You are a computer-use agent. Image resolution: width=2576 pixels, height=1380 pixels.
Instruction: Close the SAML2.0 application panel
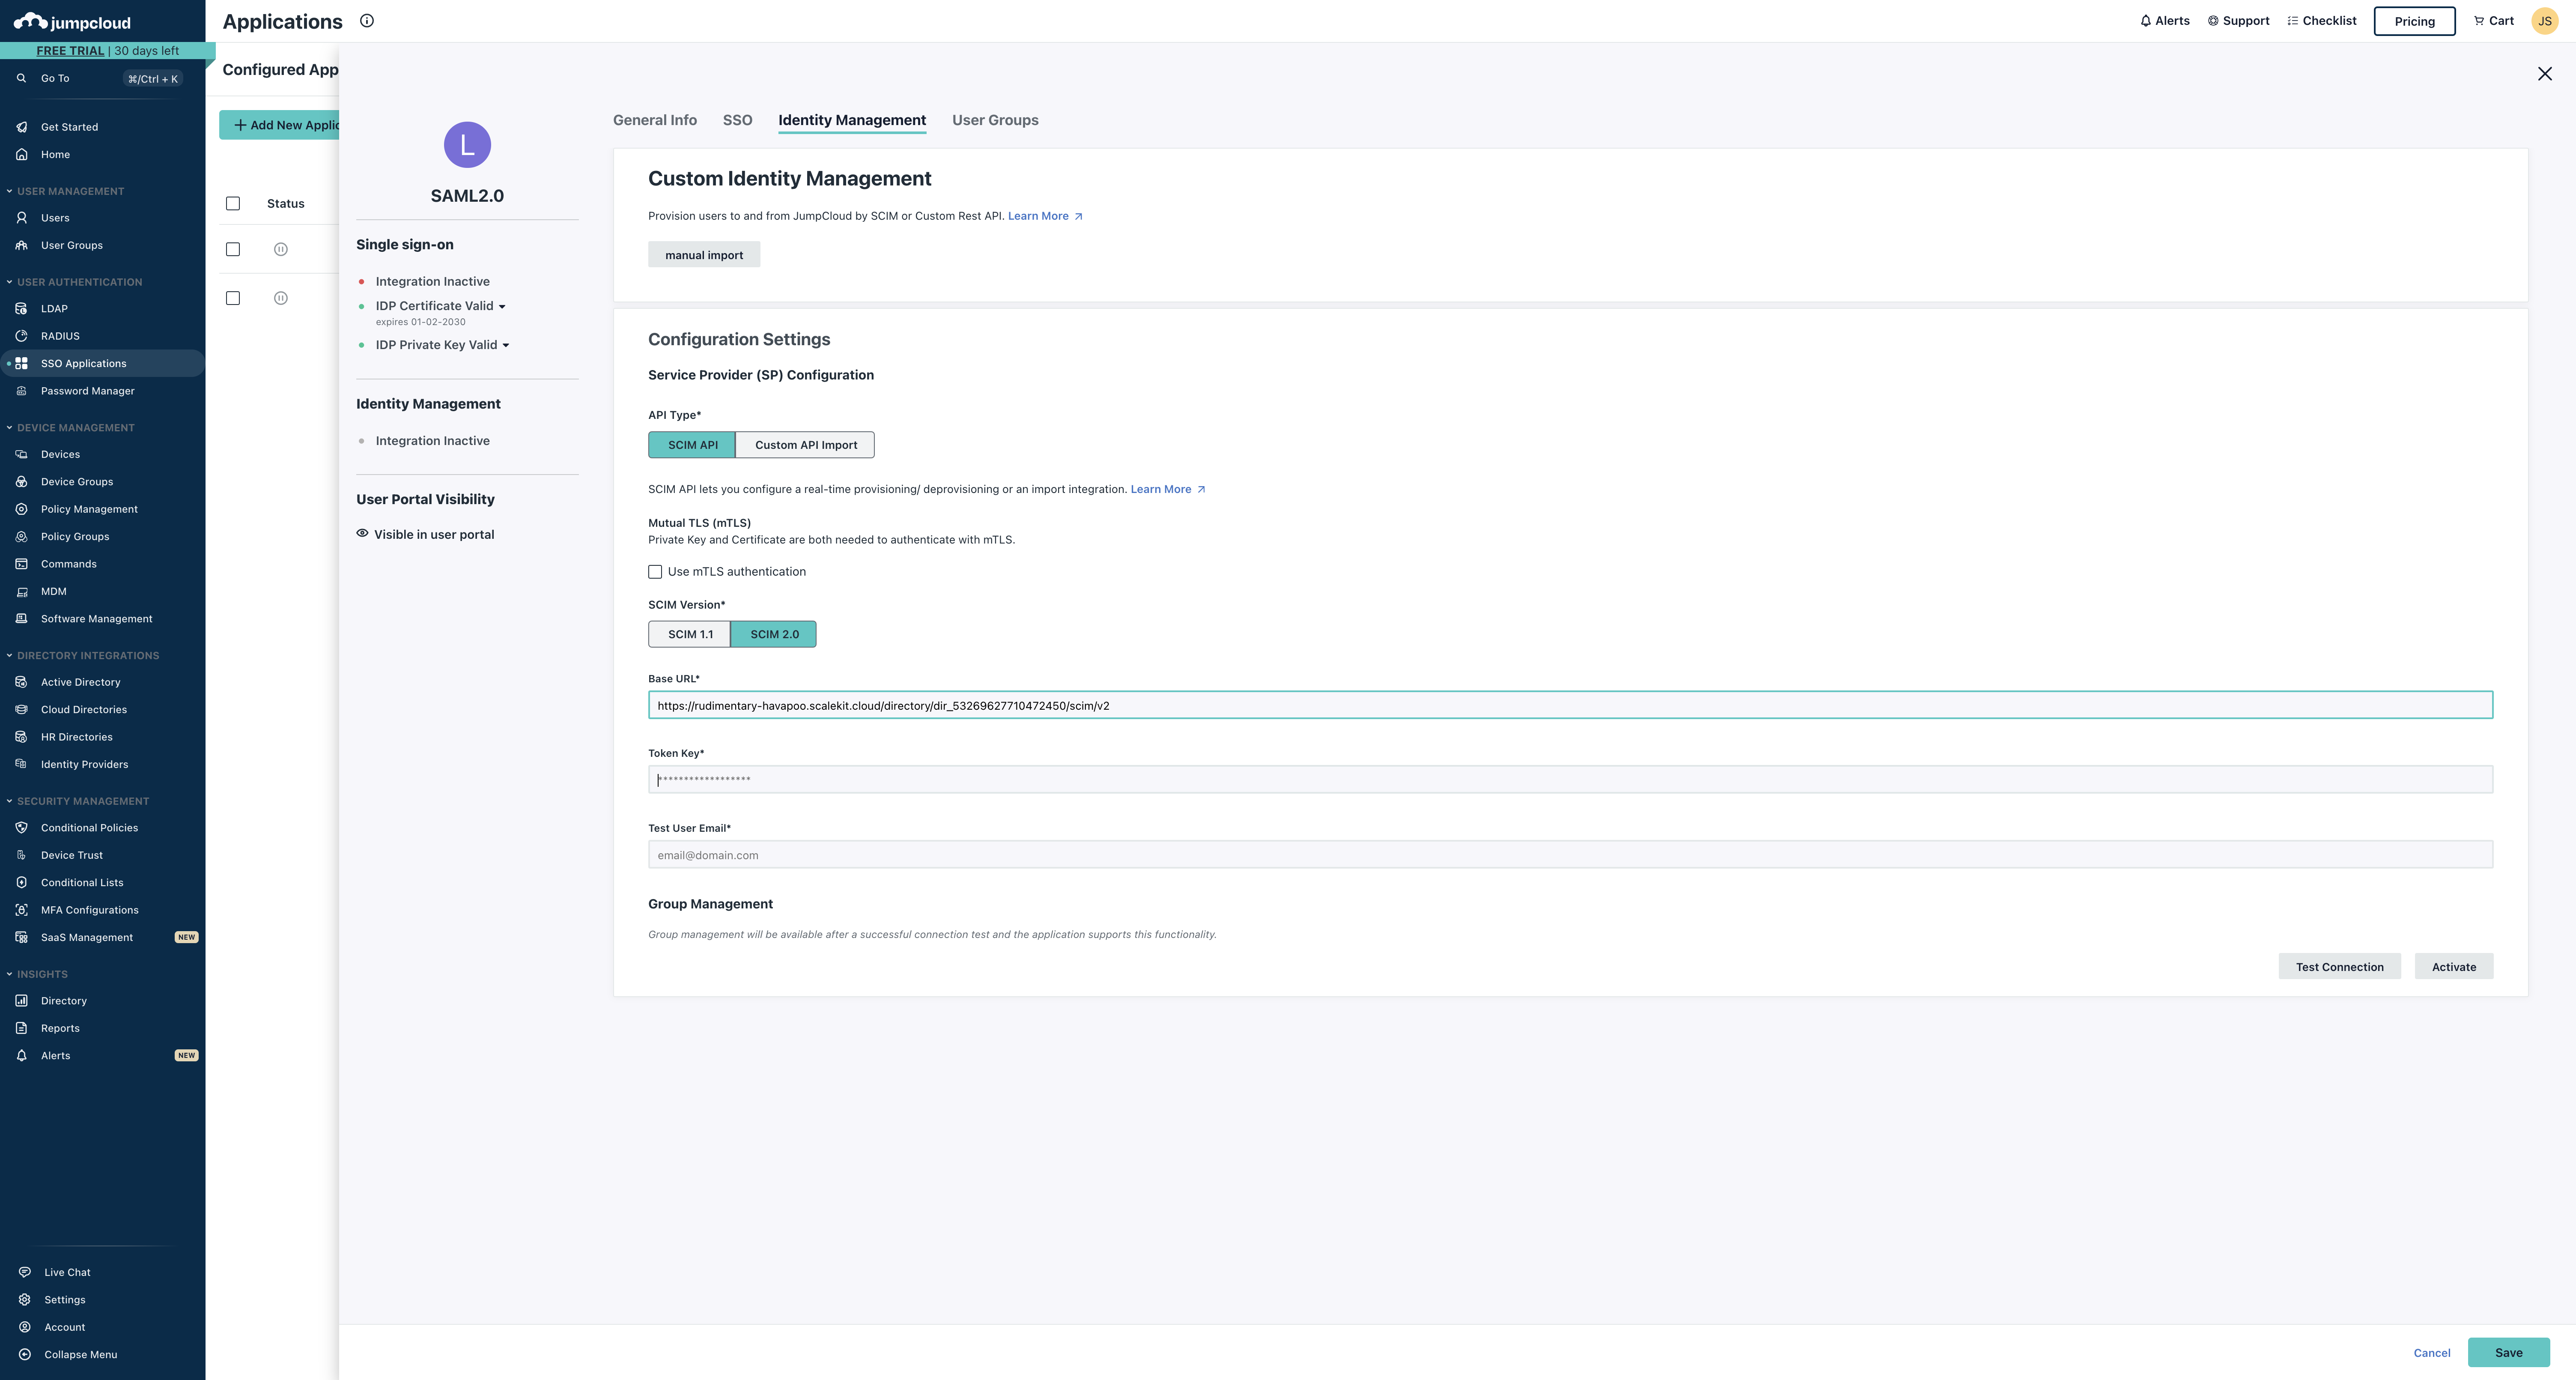click(x=2545, y=74)
